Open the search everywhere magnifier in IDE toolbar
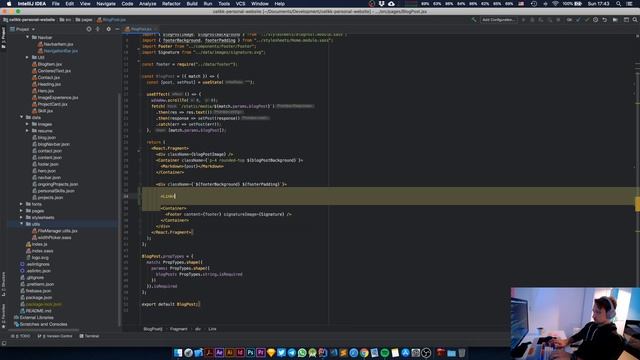 tap(635, 20)
